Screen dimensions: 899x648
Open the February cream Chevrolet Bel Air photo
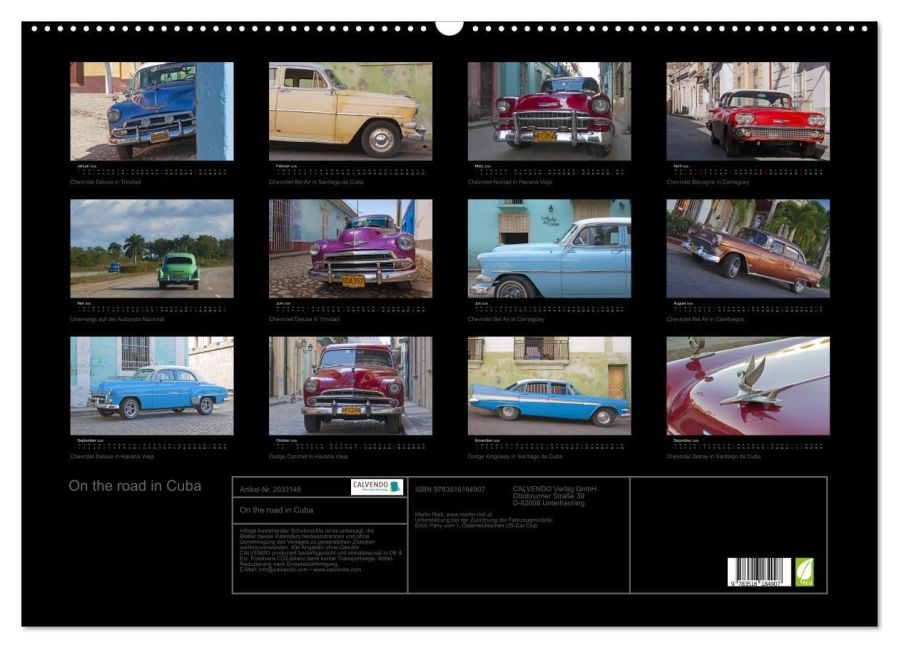click(350, 111)
